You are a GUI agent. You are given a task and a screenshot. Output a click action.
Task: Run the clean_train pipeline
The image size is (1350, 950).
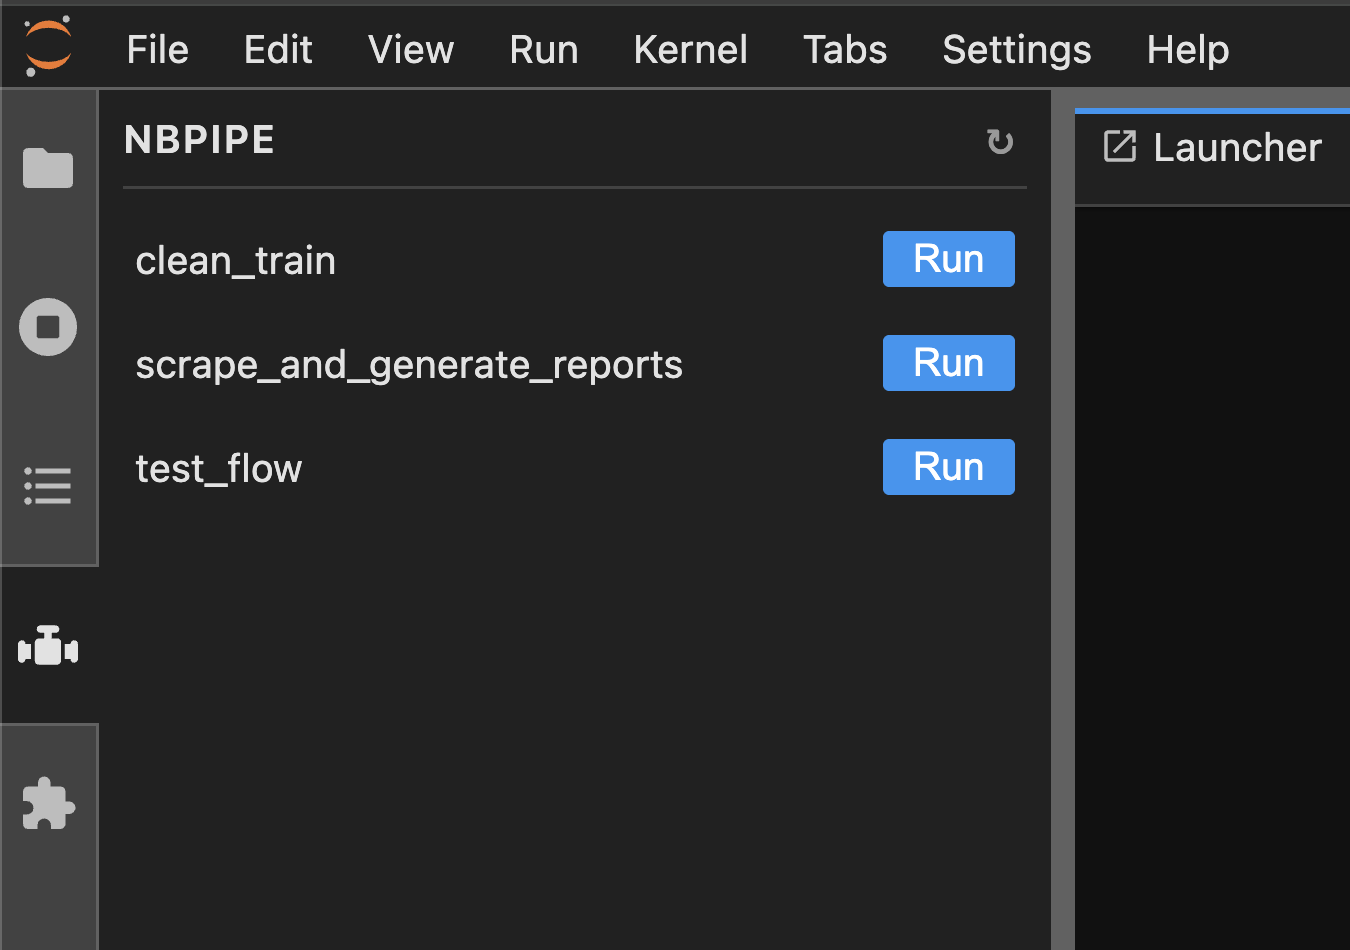click(x=948, y=259)
